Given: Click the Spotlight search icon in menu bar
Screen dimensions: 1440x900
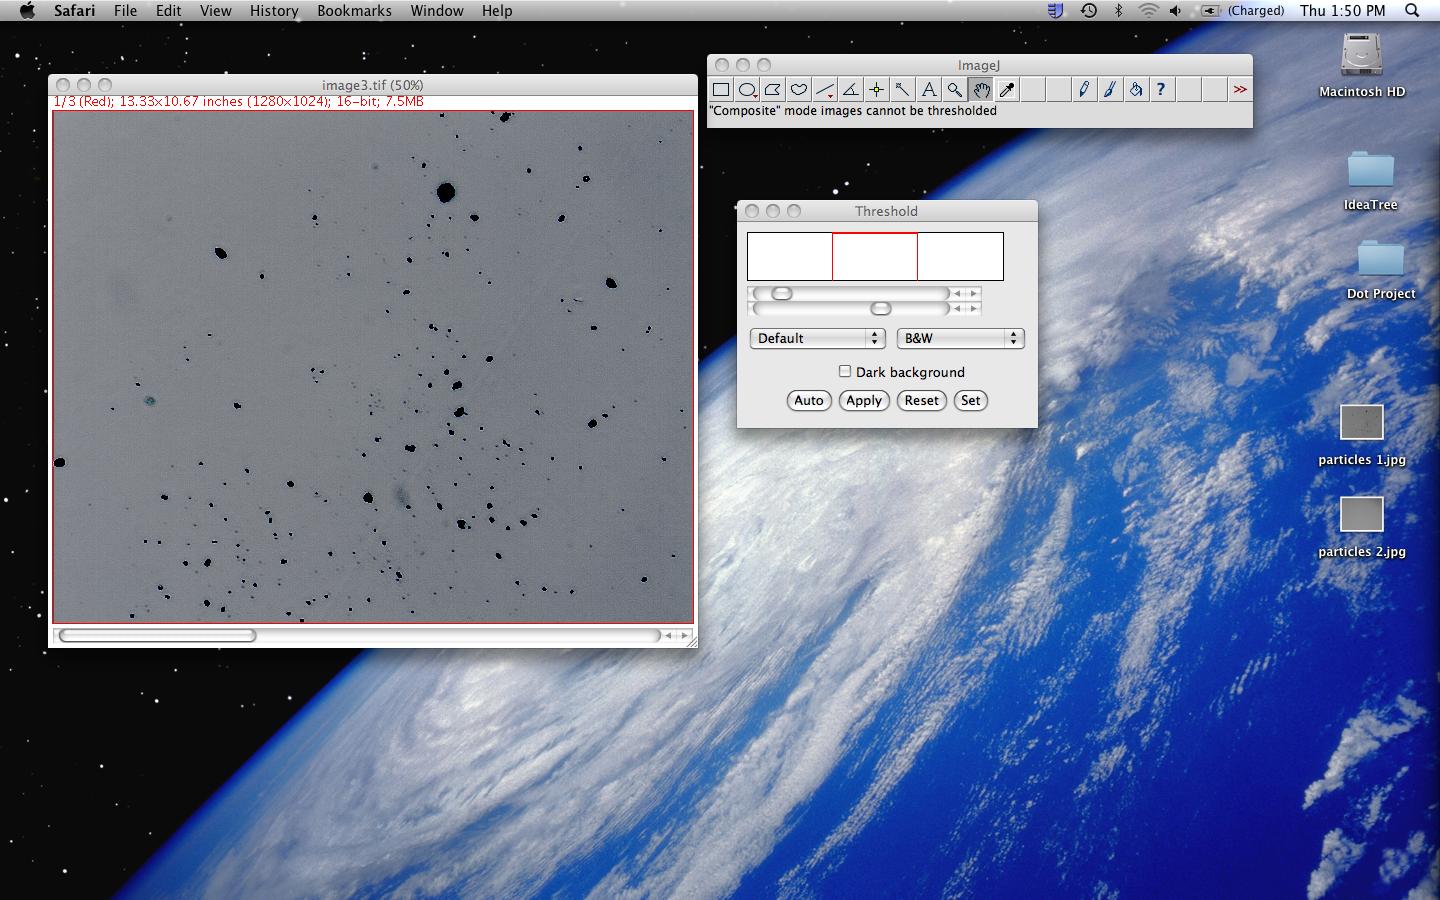Looking at the screenshot, I should tap(1412, 10).
